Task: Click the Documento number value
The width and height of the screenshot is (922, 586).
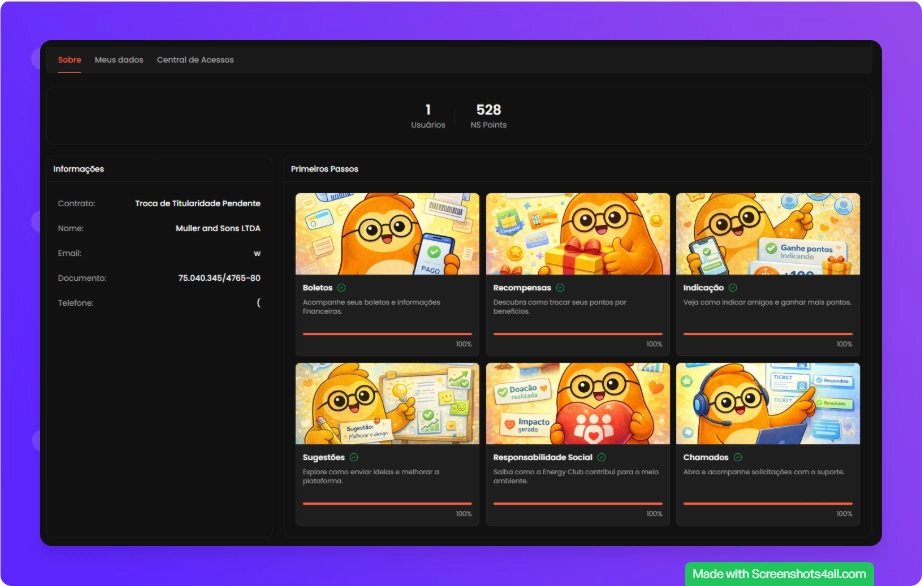Action: (219, 278)
